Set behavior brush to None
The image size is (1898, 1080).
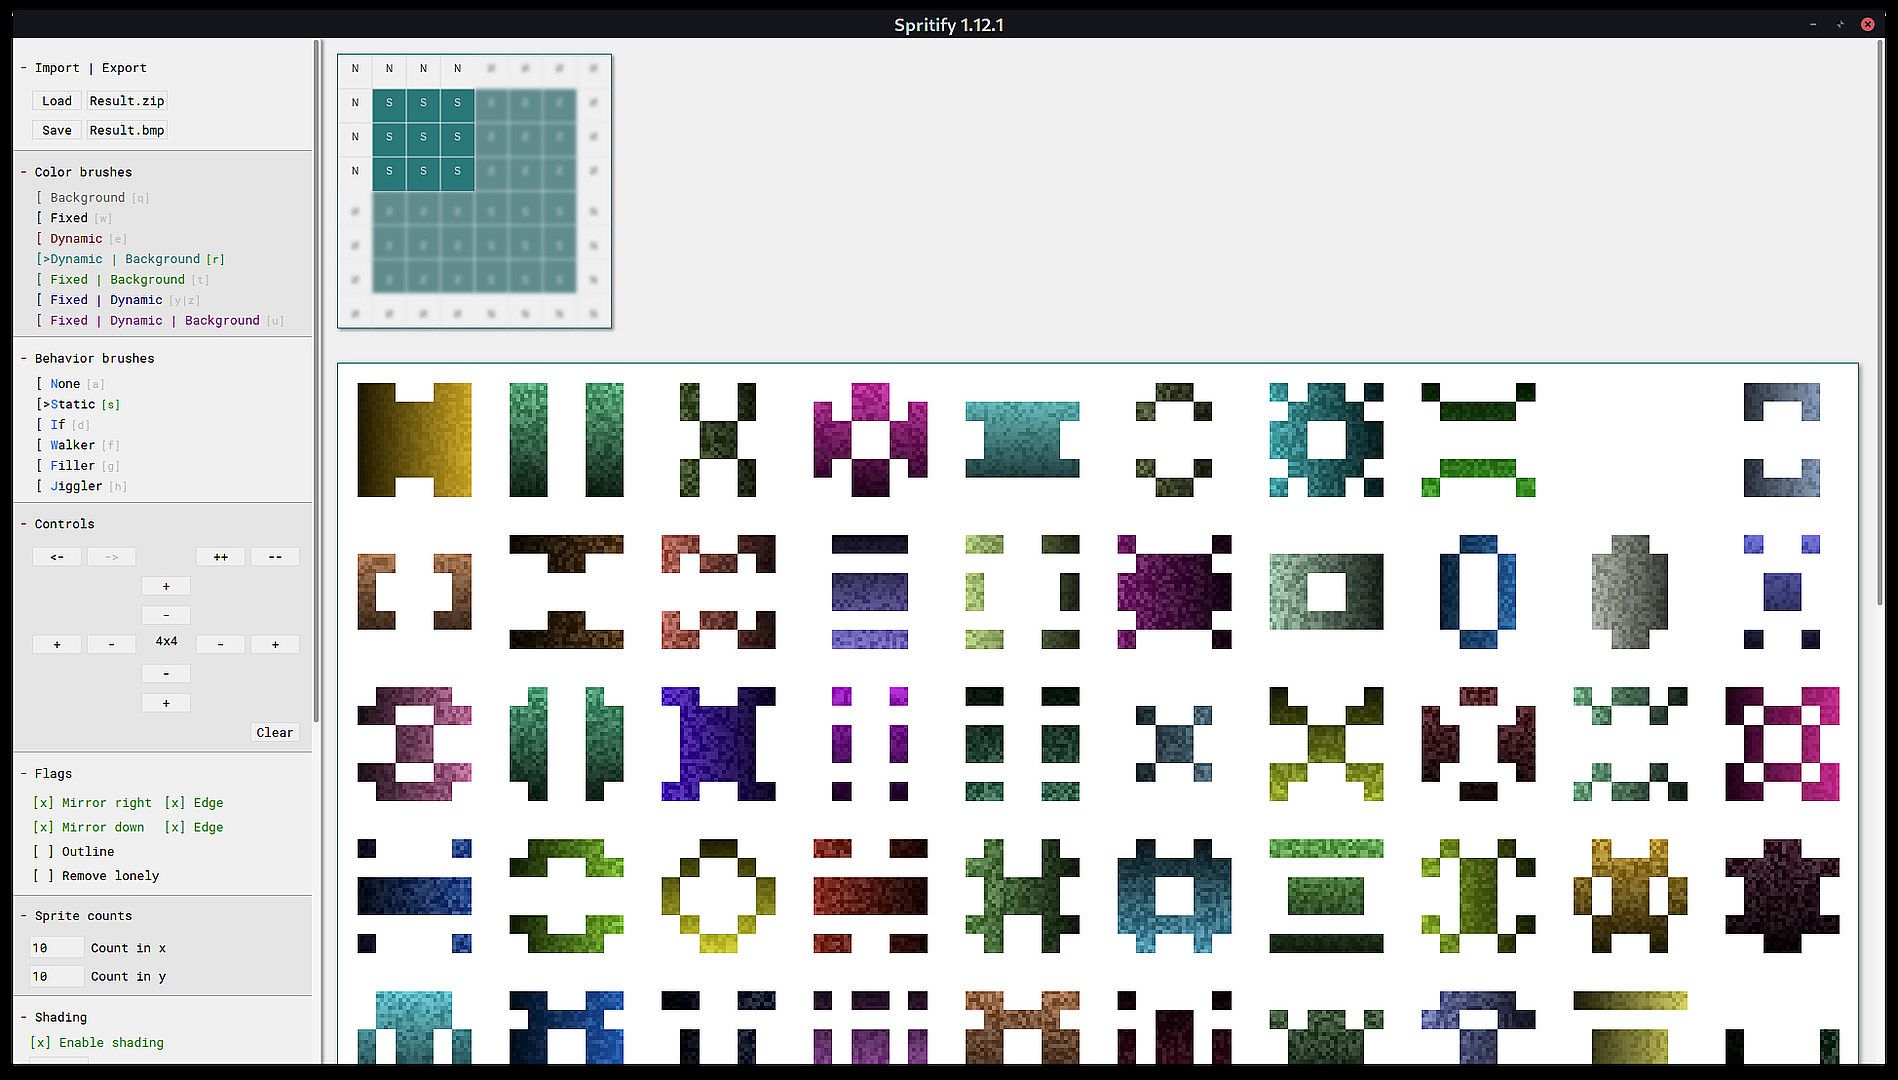(70, 384)
